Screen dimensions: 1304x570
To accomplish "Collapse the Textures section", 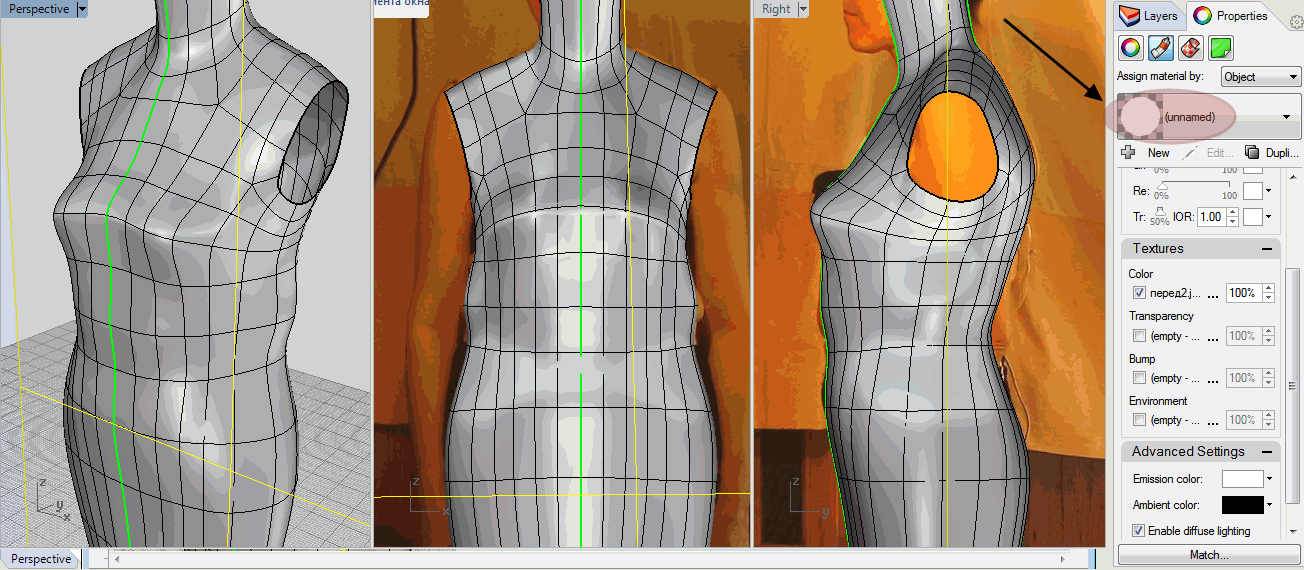I will (x=1266, y=249).
